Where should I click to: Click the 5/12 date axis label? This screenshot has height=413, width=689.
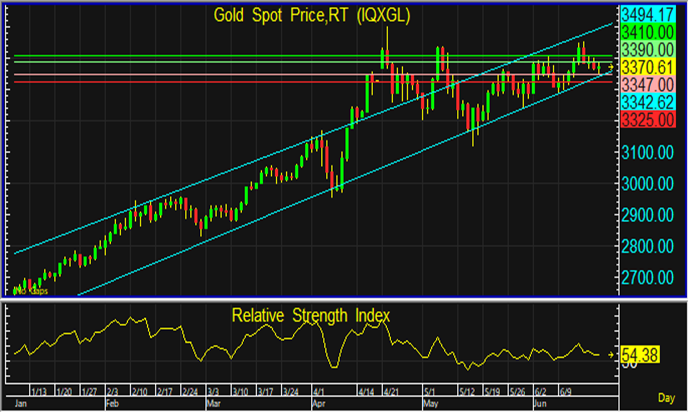point(467,392)
